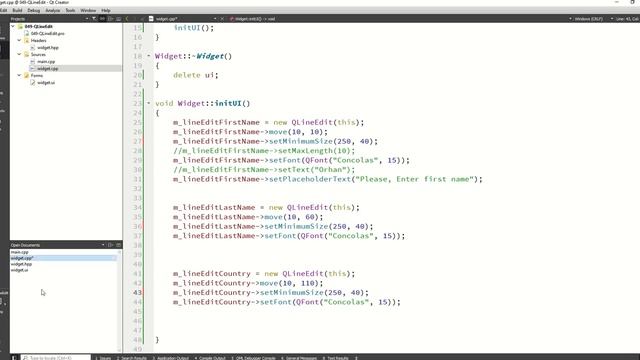Image resolution: width=640 pixels, height=360 pixels.
Task: Open the Window menu
Action: click(x=88, y=10)
